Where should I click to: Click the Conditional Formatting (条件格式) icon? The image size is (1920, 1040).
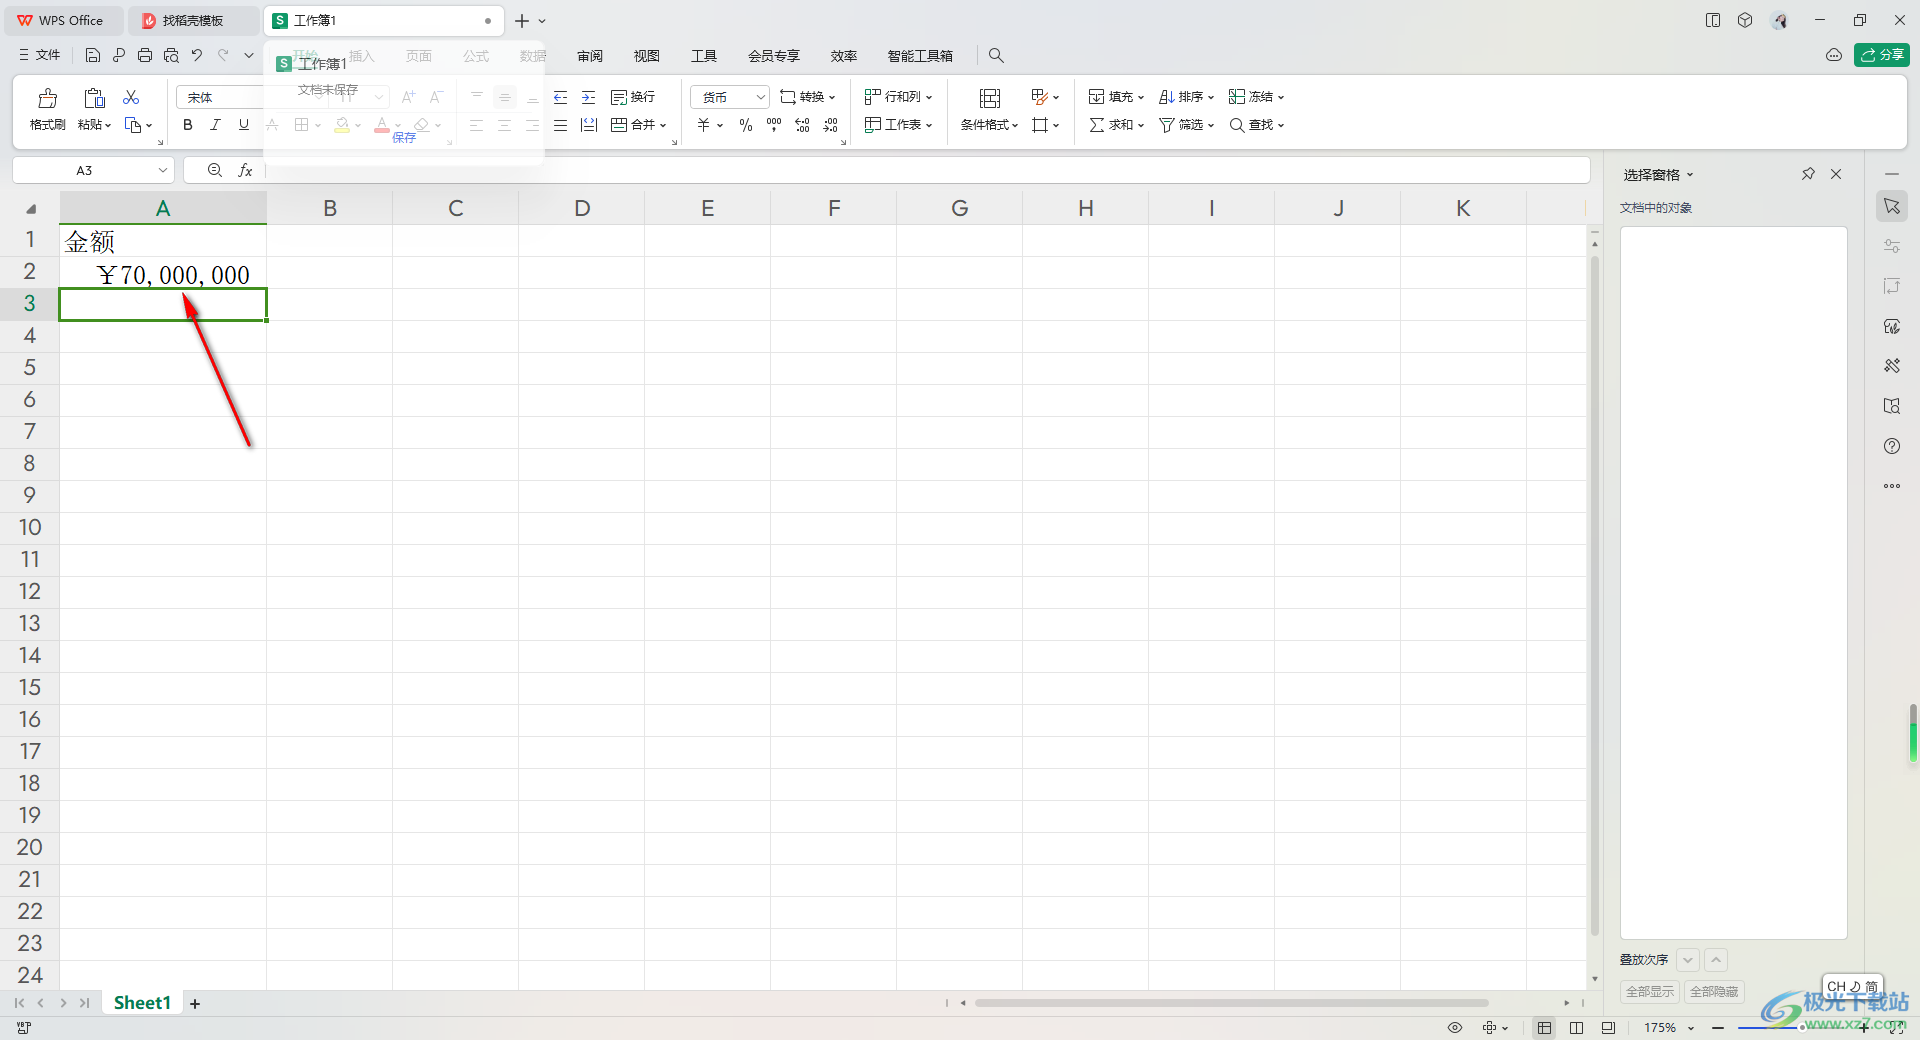[989, 98]
